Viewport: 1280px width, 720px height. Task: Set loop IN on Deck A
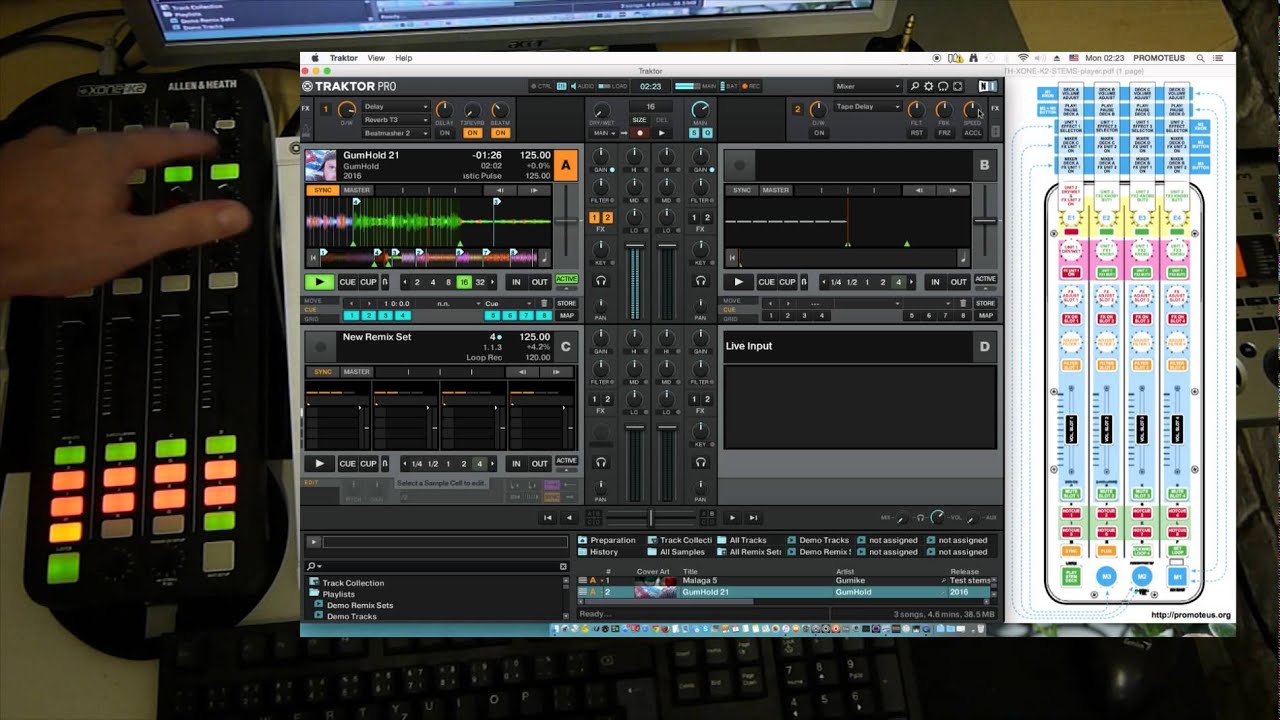516,282
